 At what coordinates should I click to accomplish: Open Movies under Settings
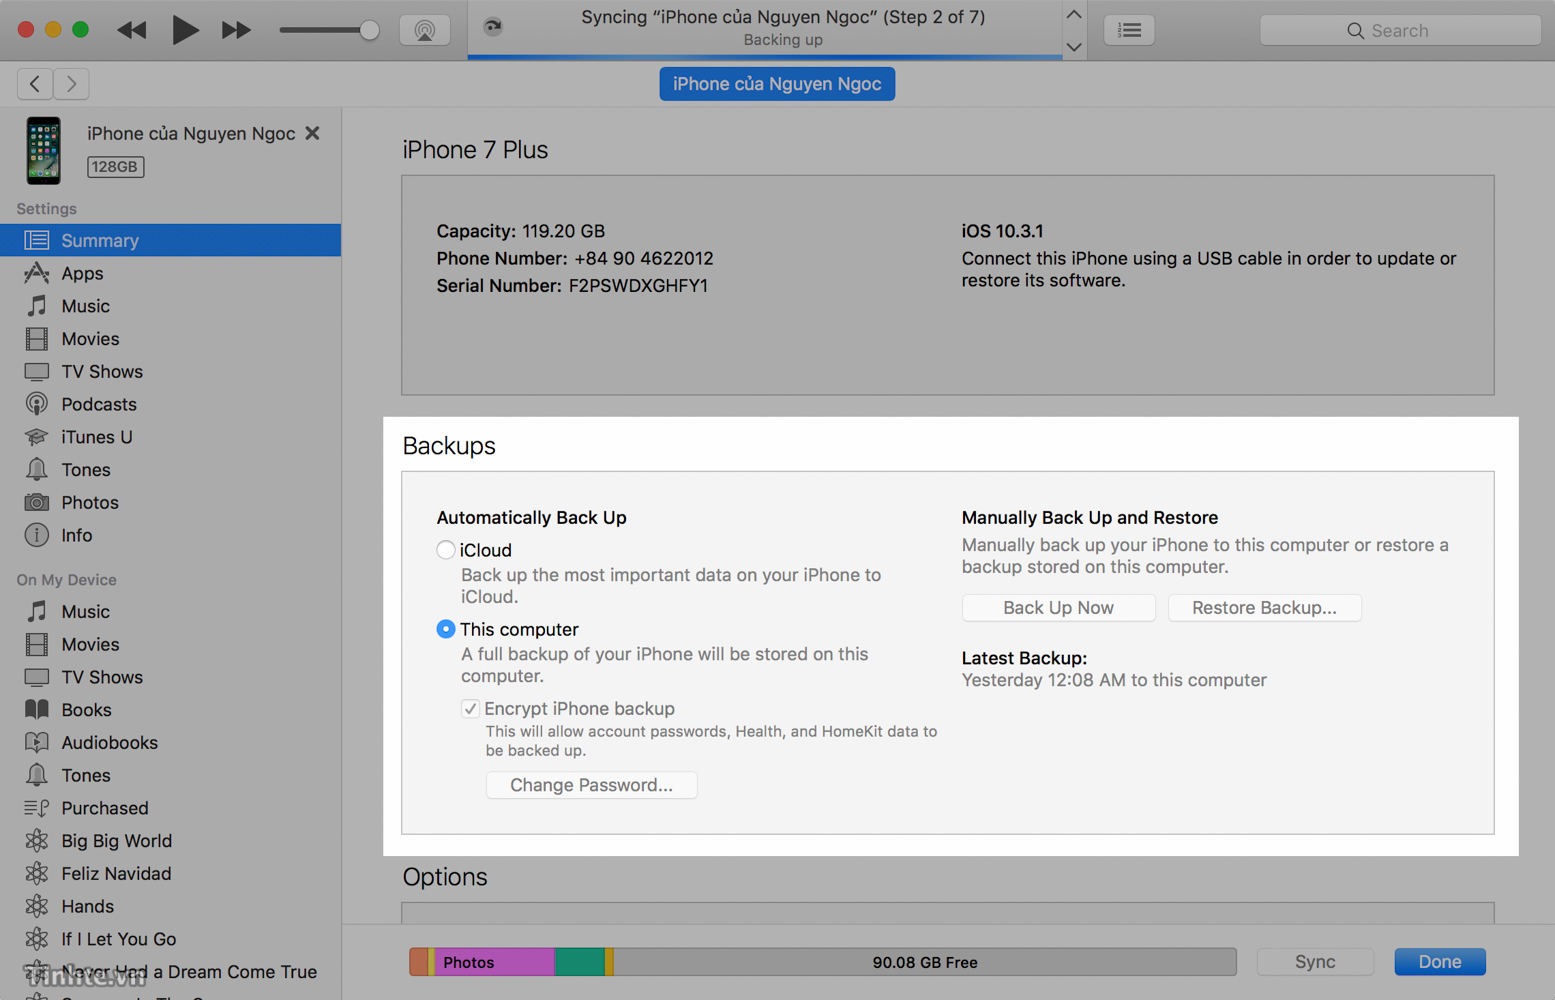click(170, 339)
